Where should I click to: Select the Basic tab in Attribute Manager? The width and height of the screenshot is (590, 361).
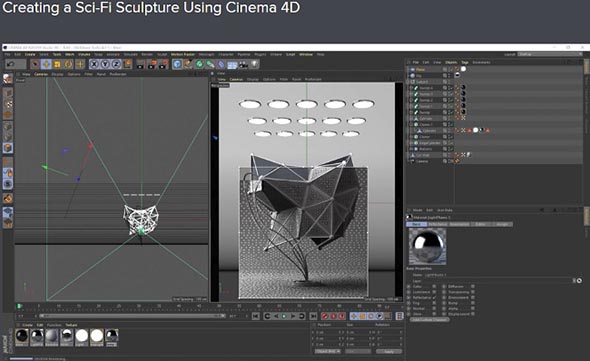pos(416,224)
